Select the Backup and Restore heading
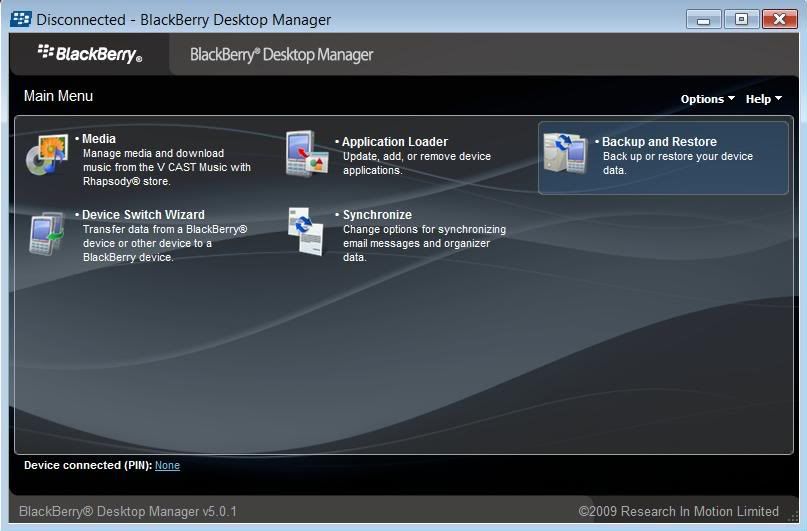Viewport: 807px width, 531px height. click(x=659, y=141)
